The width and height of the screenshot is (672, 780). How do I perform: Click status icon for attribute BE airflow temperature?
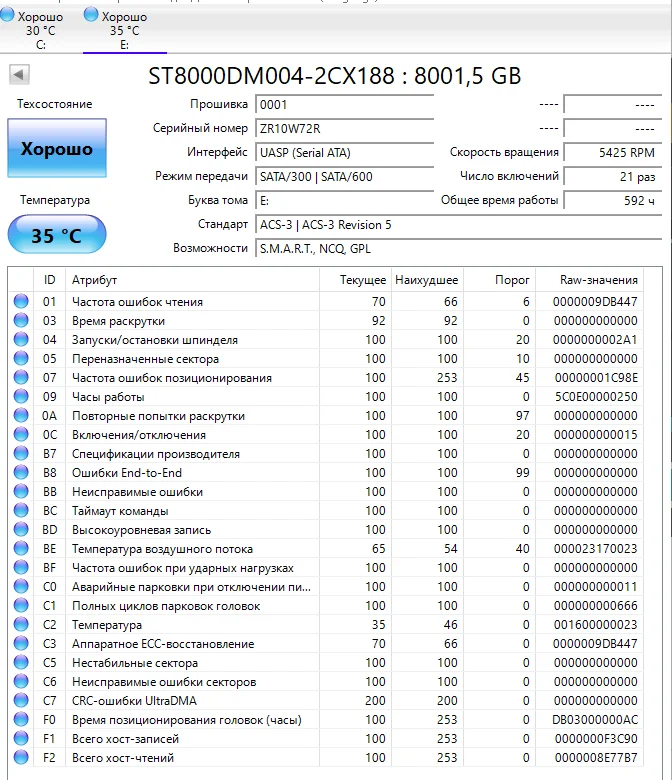coord(21,548)
